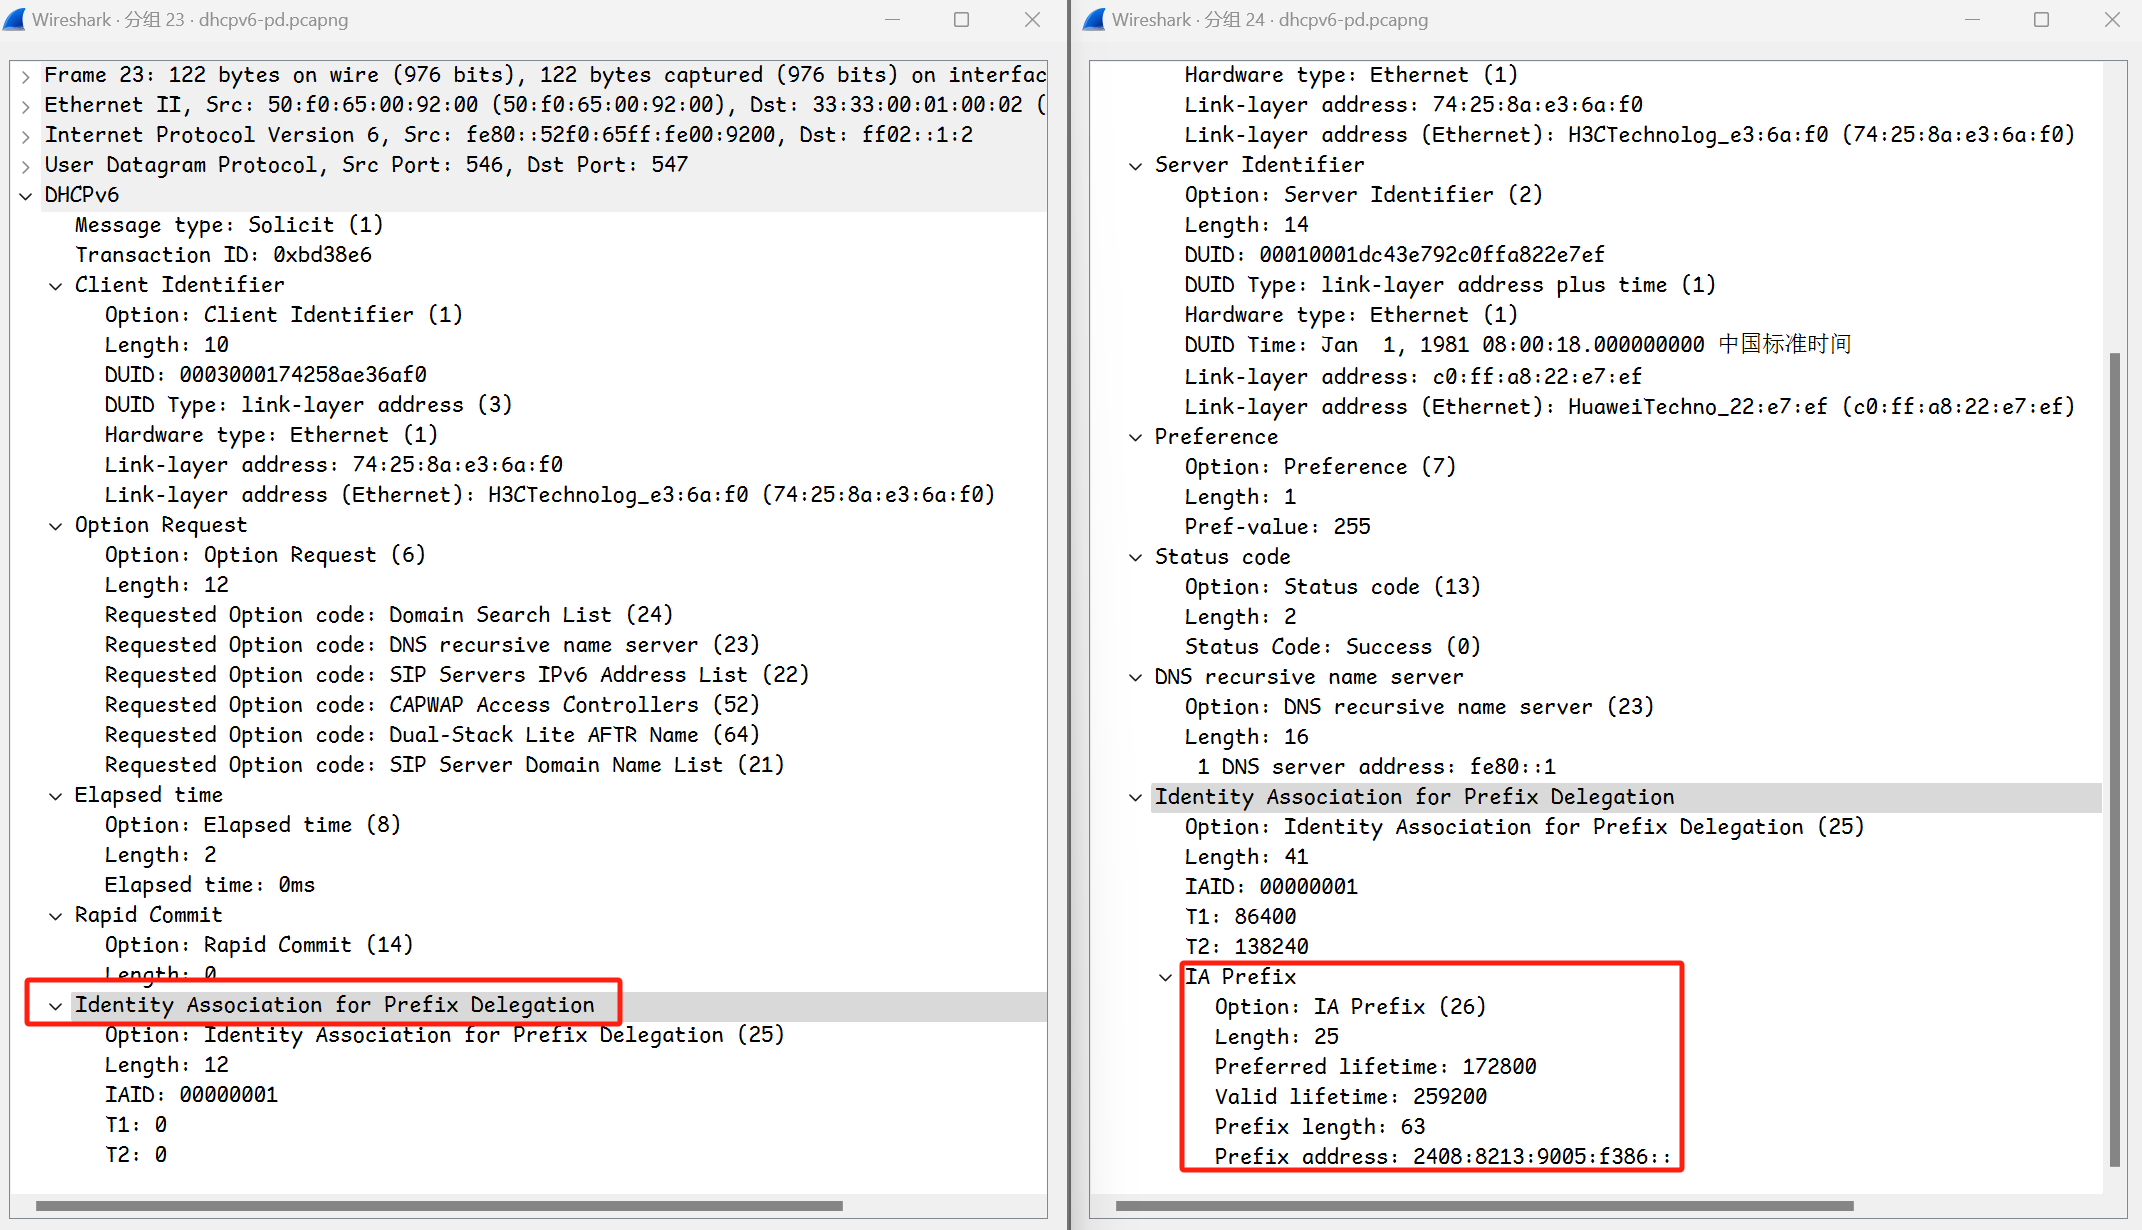Select 'Link-layer address: c0:ff:a8:22:e7:ef' row

tap(1413, 377)
